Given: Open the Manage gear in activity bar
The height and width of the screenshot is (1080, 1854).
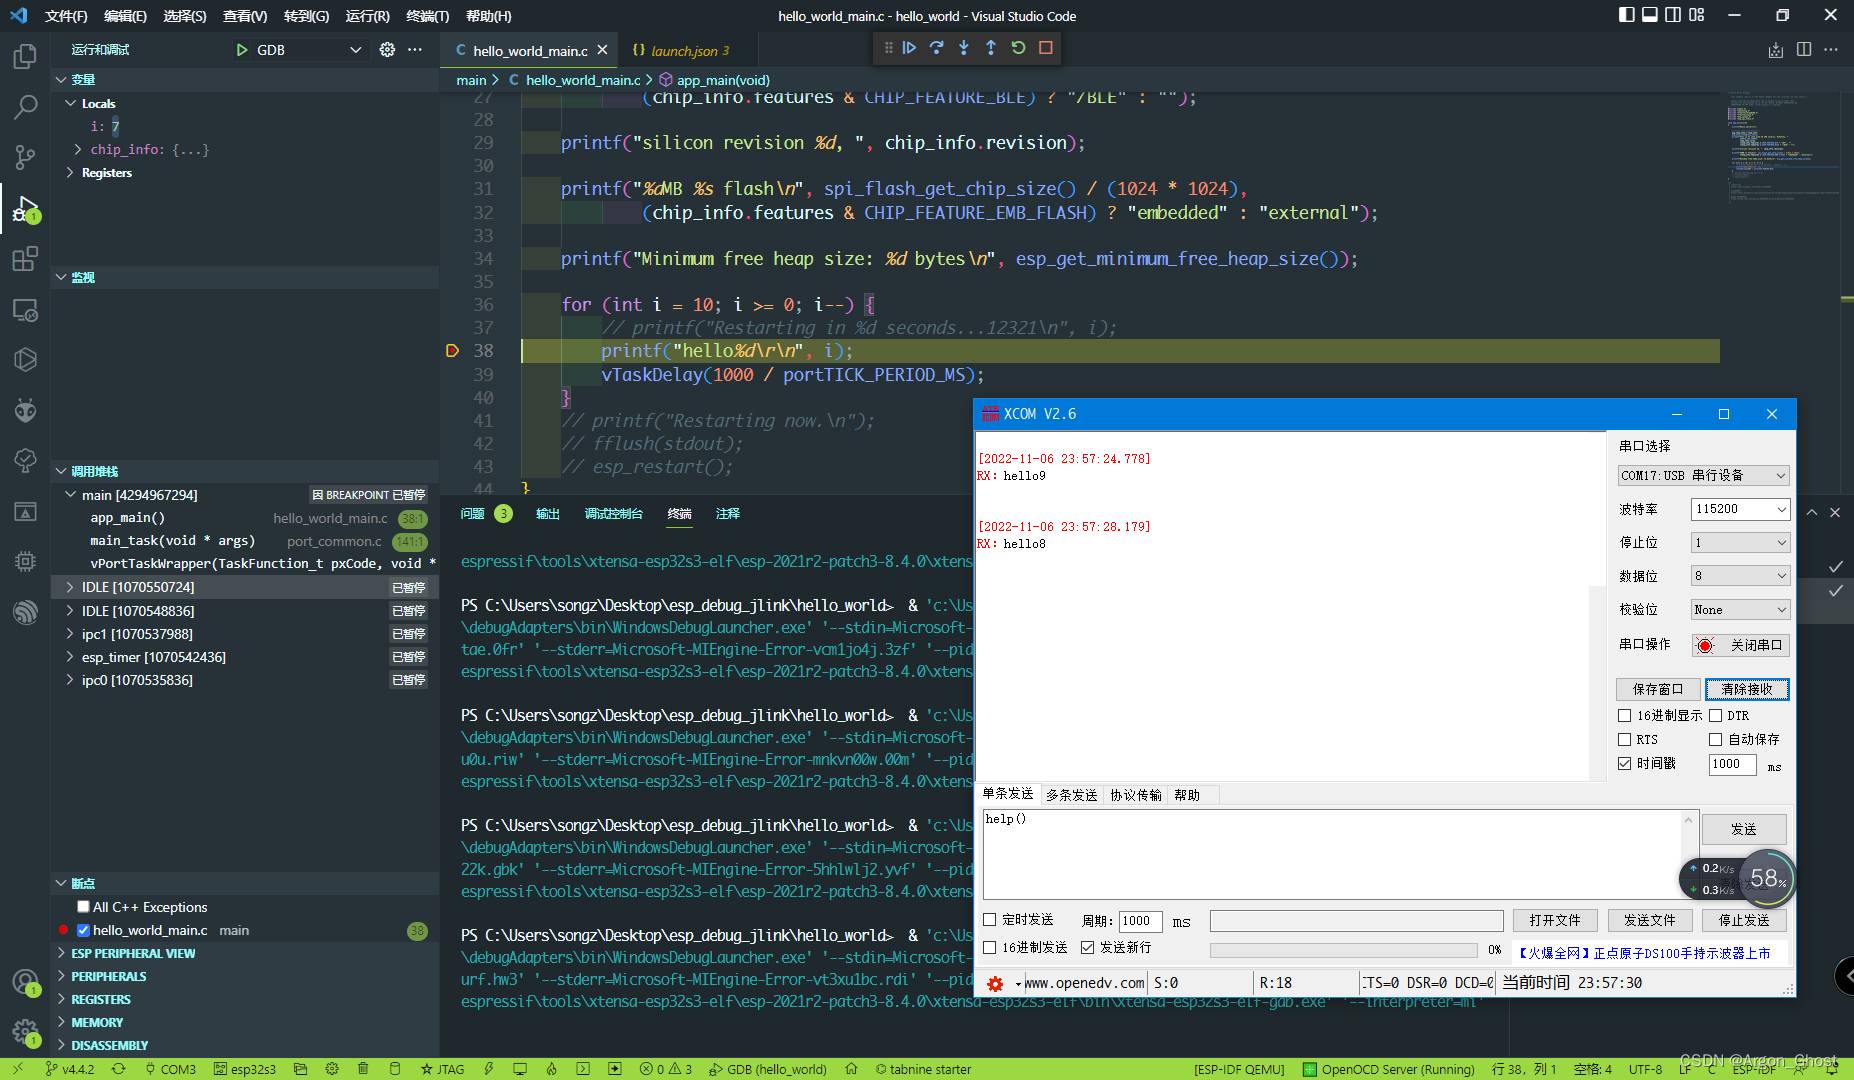Looking at the screenshot, I should tap(25, 1032).
